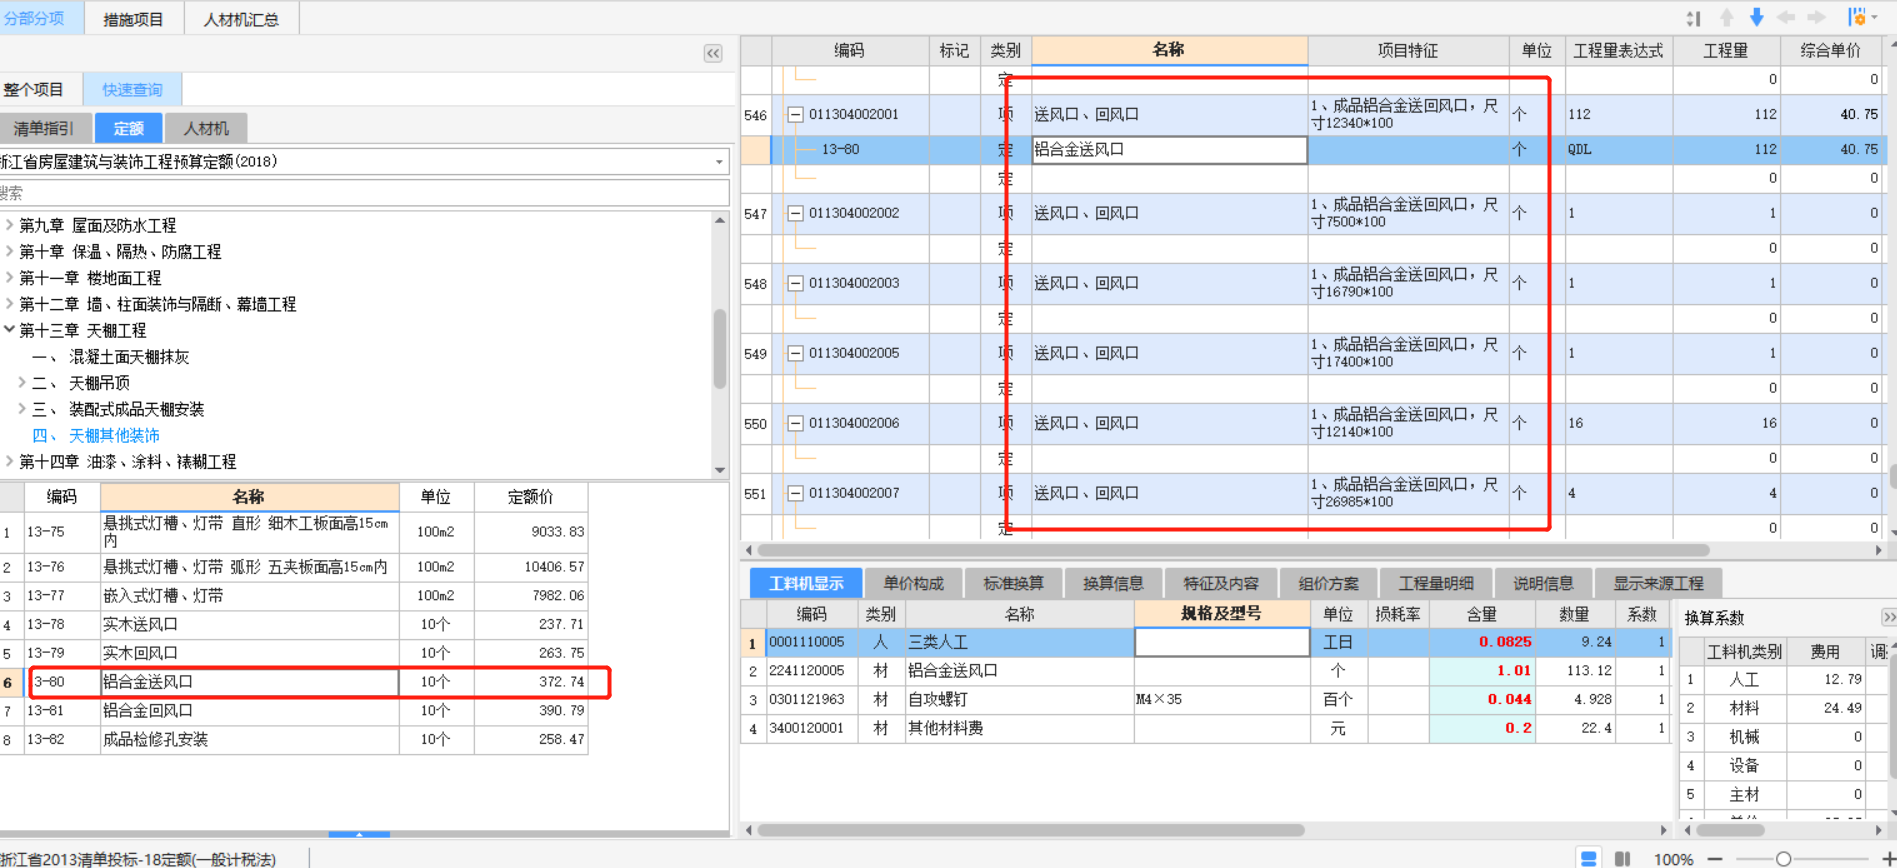
Task: Select quota row 13-81 铝合金回风口
Action: point(294,711)
